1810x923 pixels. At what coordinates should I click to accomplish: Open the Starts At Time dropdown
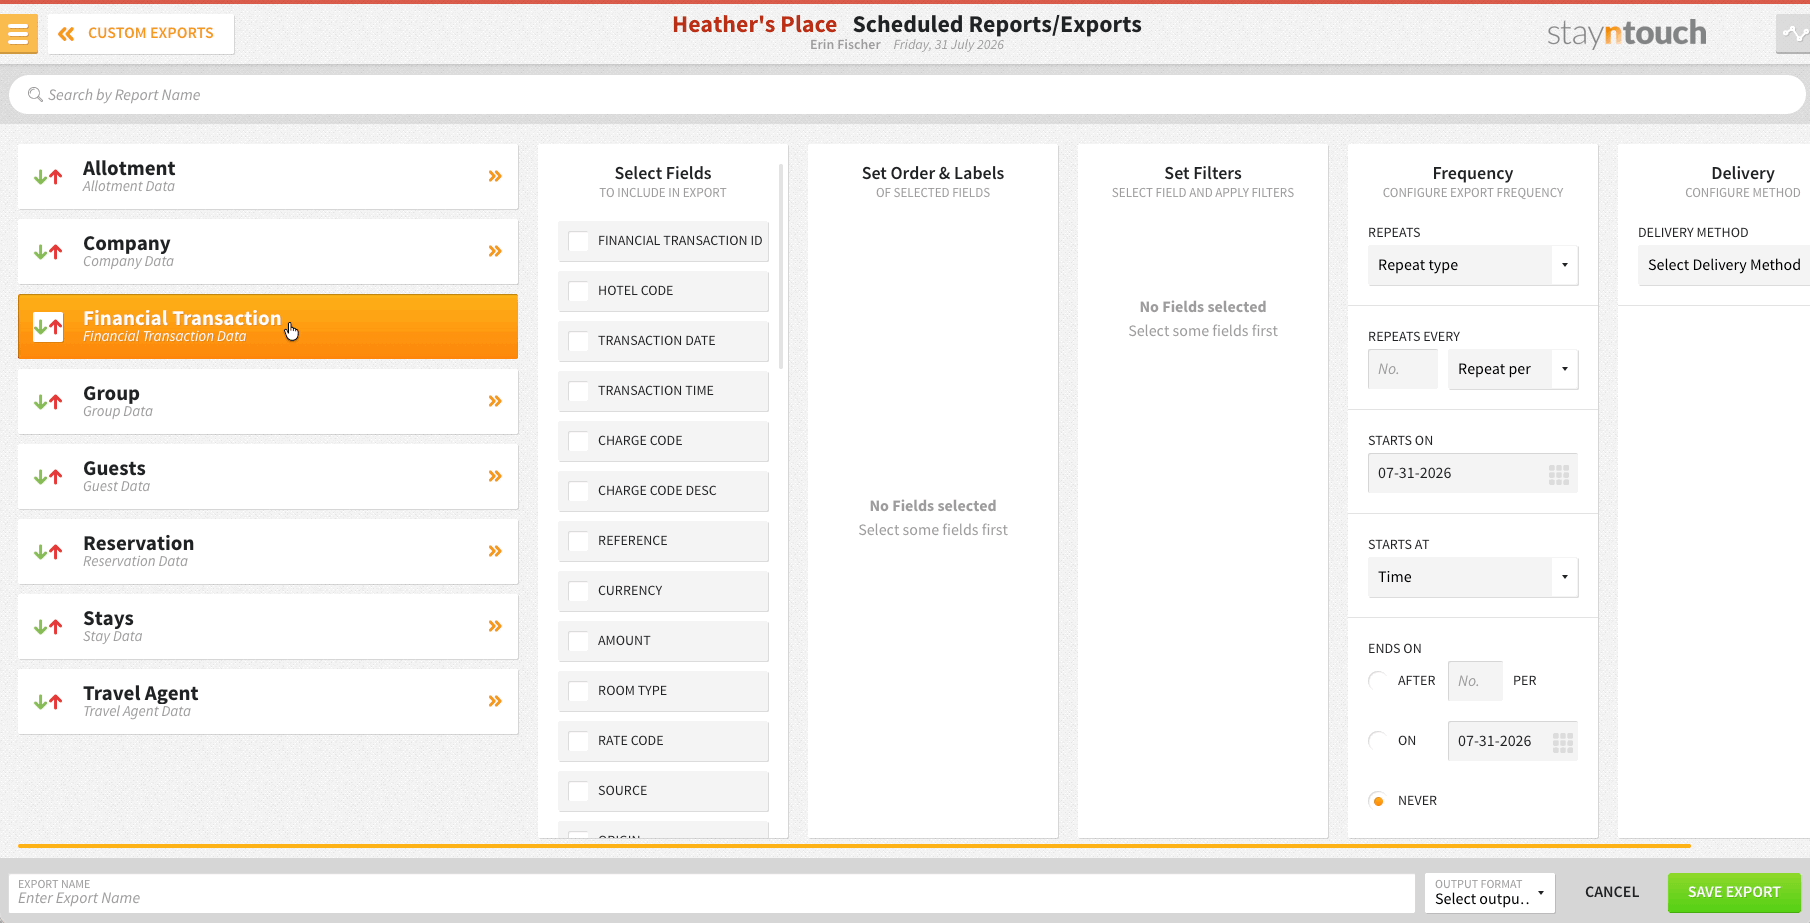point(1473,577)
